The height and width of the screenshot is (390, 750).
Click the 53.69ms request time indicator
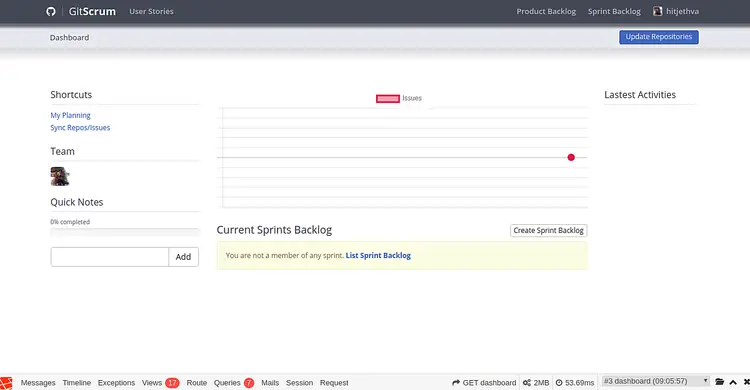[575, 383]
